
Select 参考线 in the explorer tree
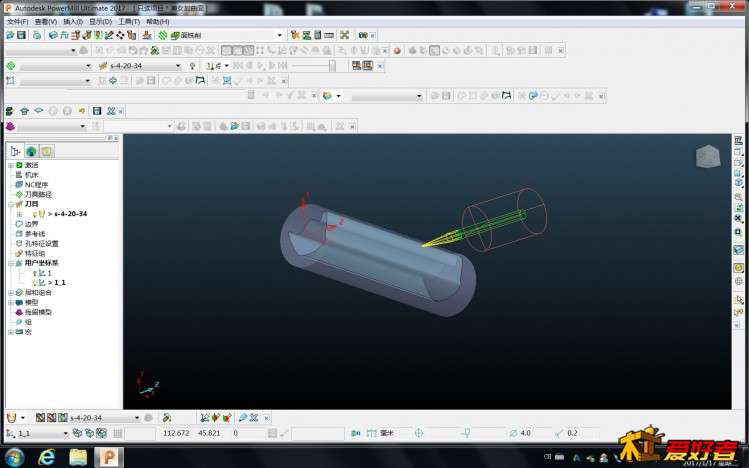34,234
